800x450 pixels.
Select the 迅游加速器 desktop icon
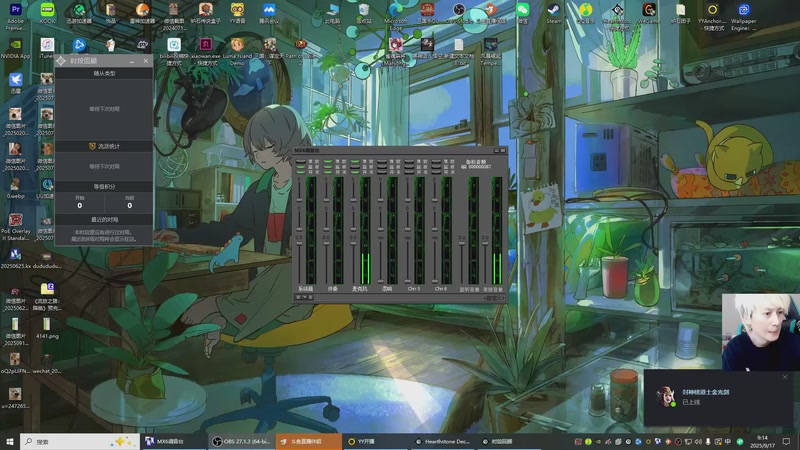click(x=79, y=14)
